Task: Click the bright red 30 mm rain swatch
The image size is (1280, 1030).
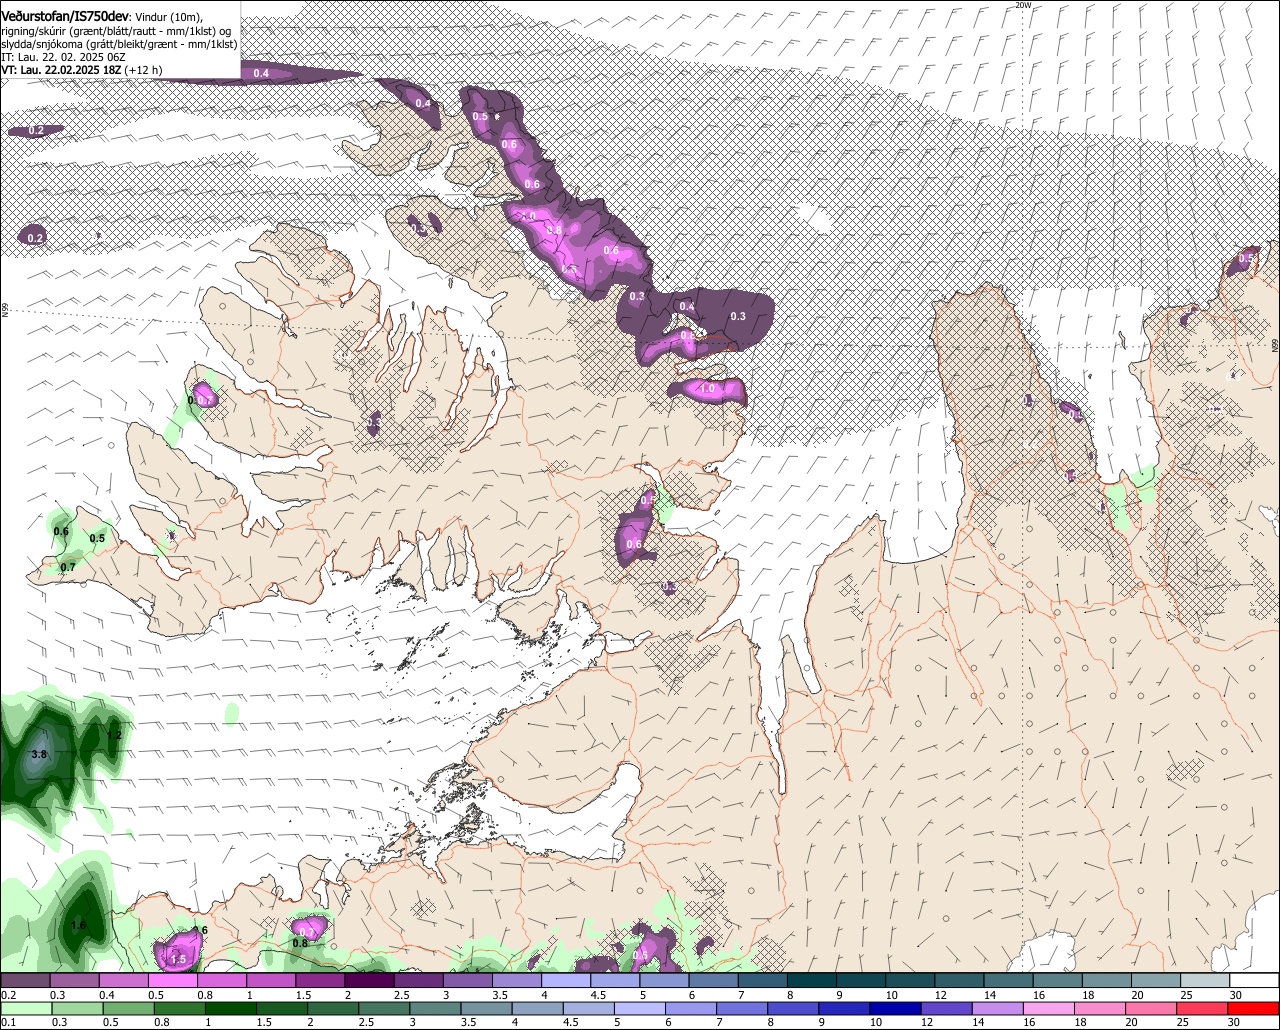Action: (1255, 1009)
